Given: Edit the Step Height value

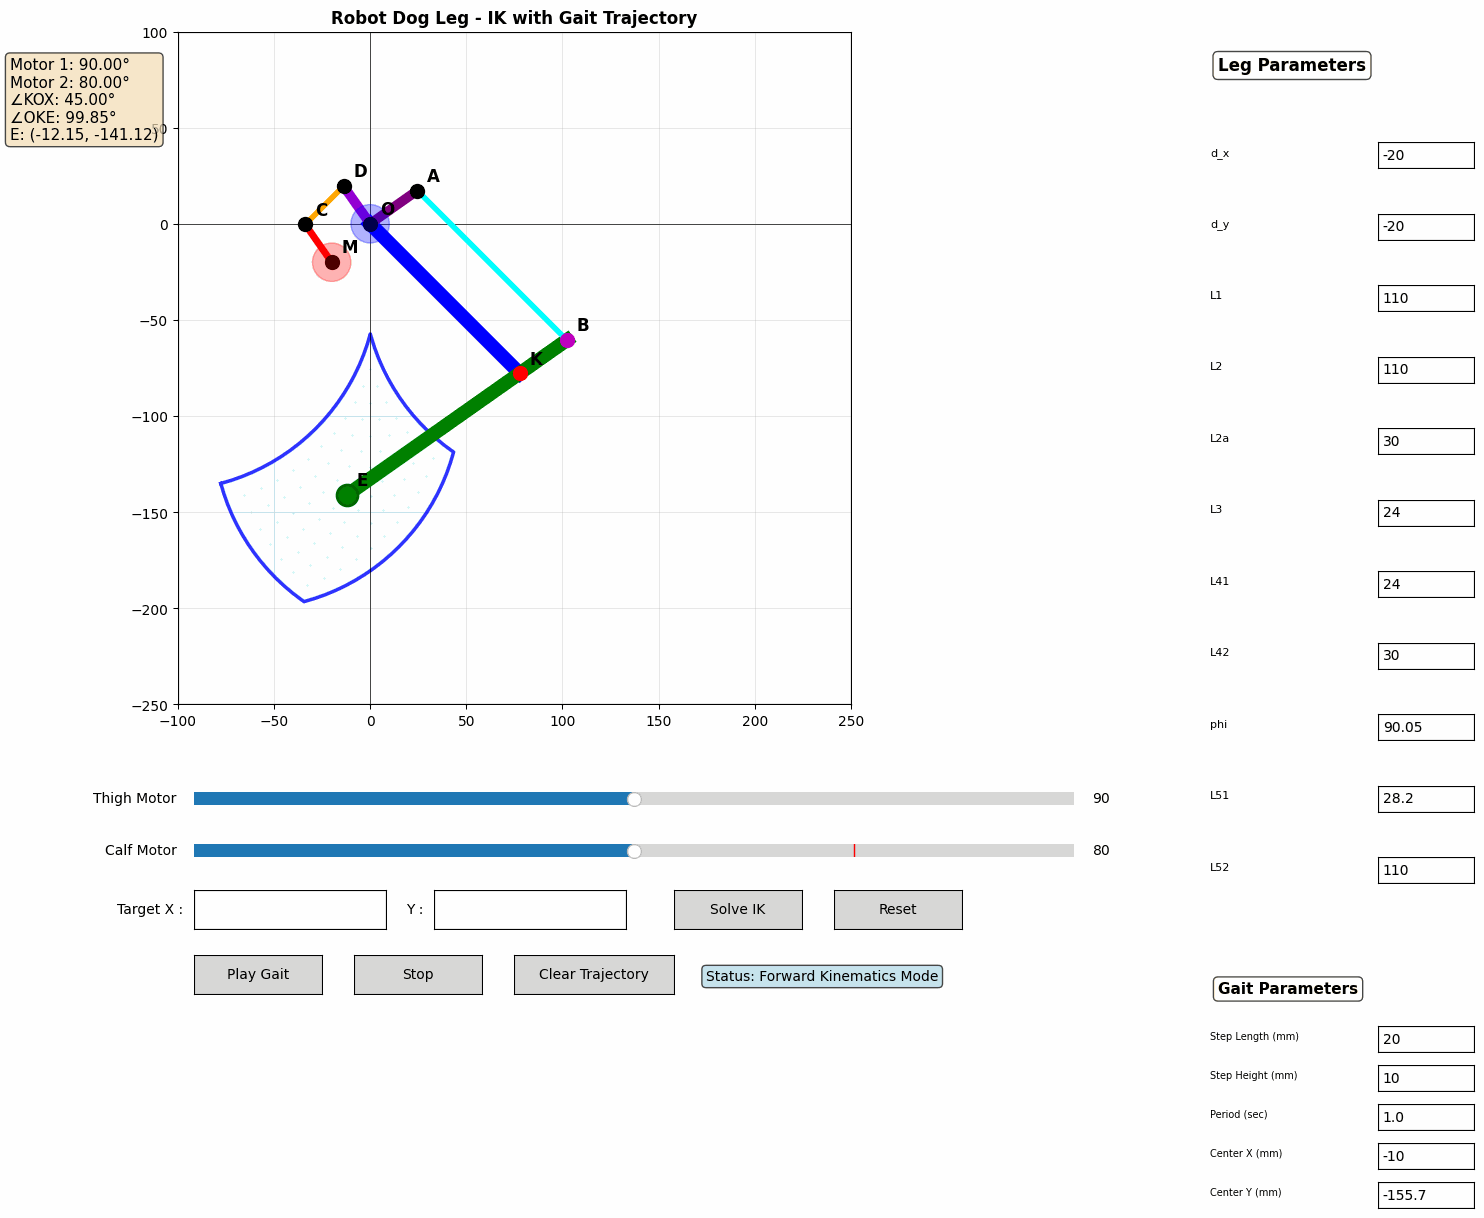Looking at the screenshot, I should [x=1425, y=1078].
